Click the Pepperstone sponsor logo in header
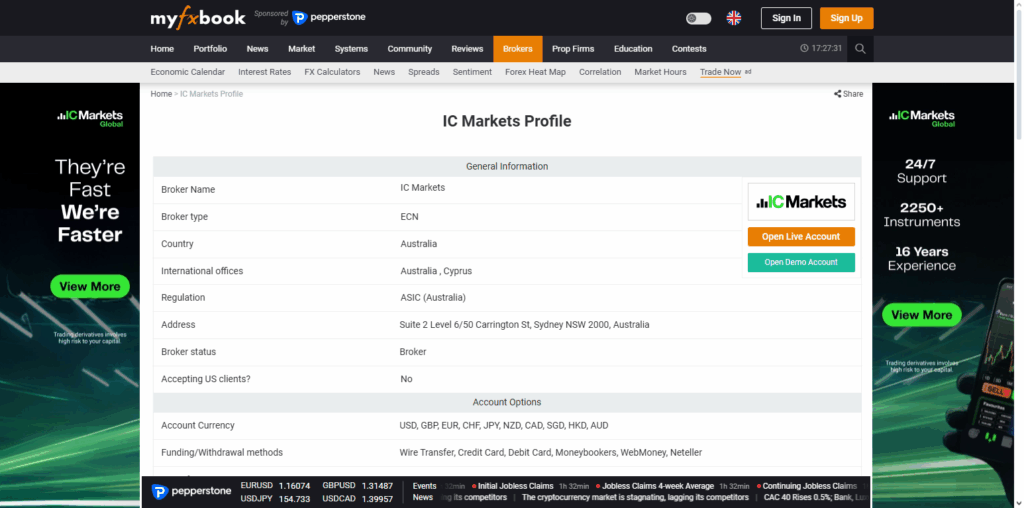This screenshot has width=1024, height=508. [328, 18]
